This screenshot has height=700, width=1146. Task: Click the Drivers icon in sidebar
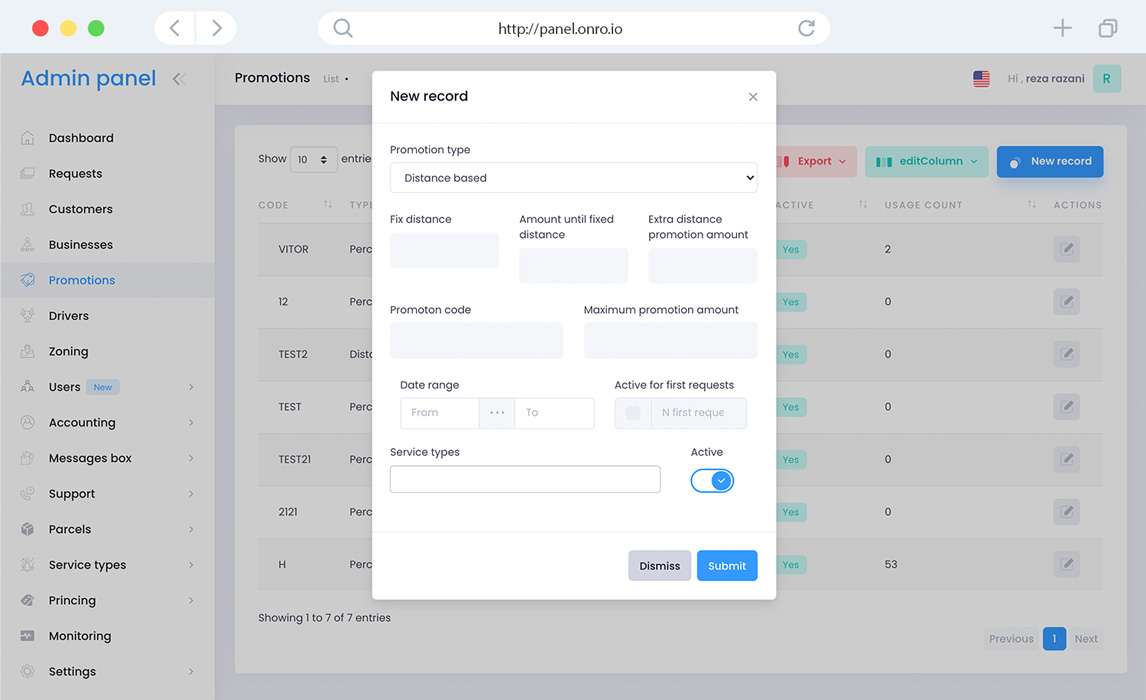pyautogui.click(x=27, y=316)
